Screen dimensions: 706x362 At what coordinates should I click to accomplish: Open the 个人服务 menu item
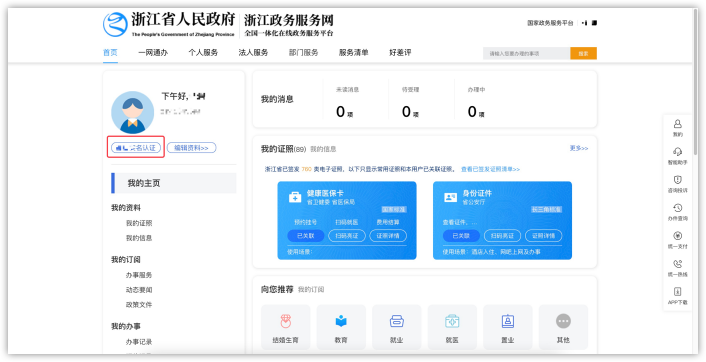pos(203,53)
